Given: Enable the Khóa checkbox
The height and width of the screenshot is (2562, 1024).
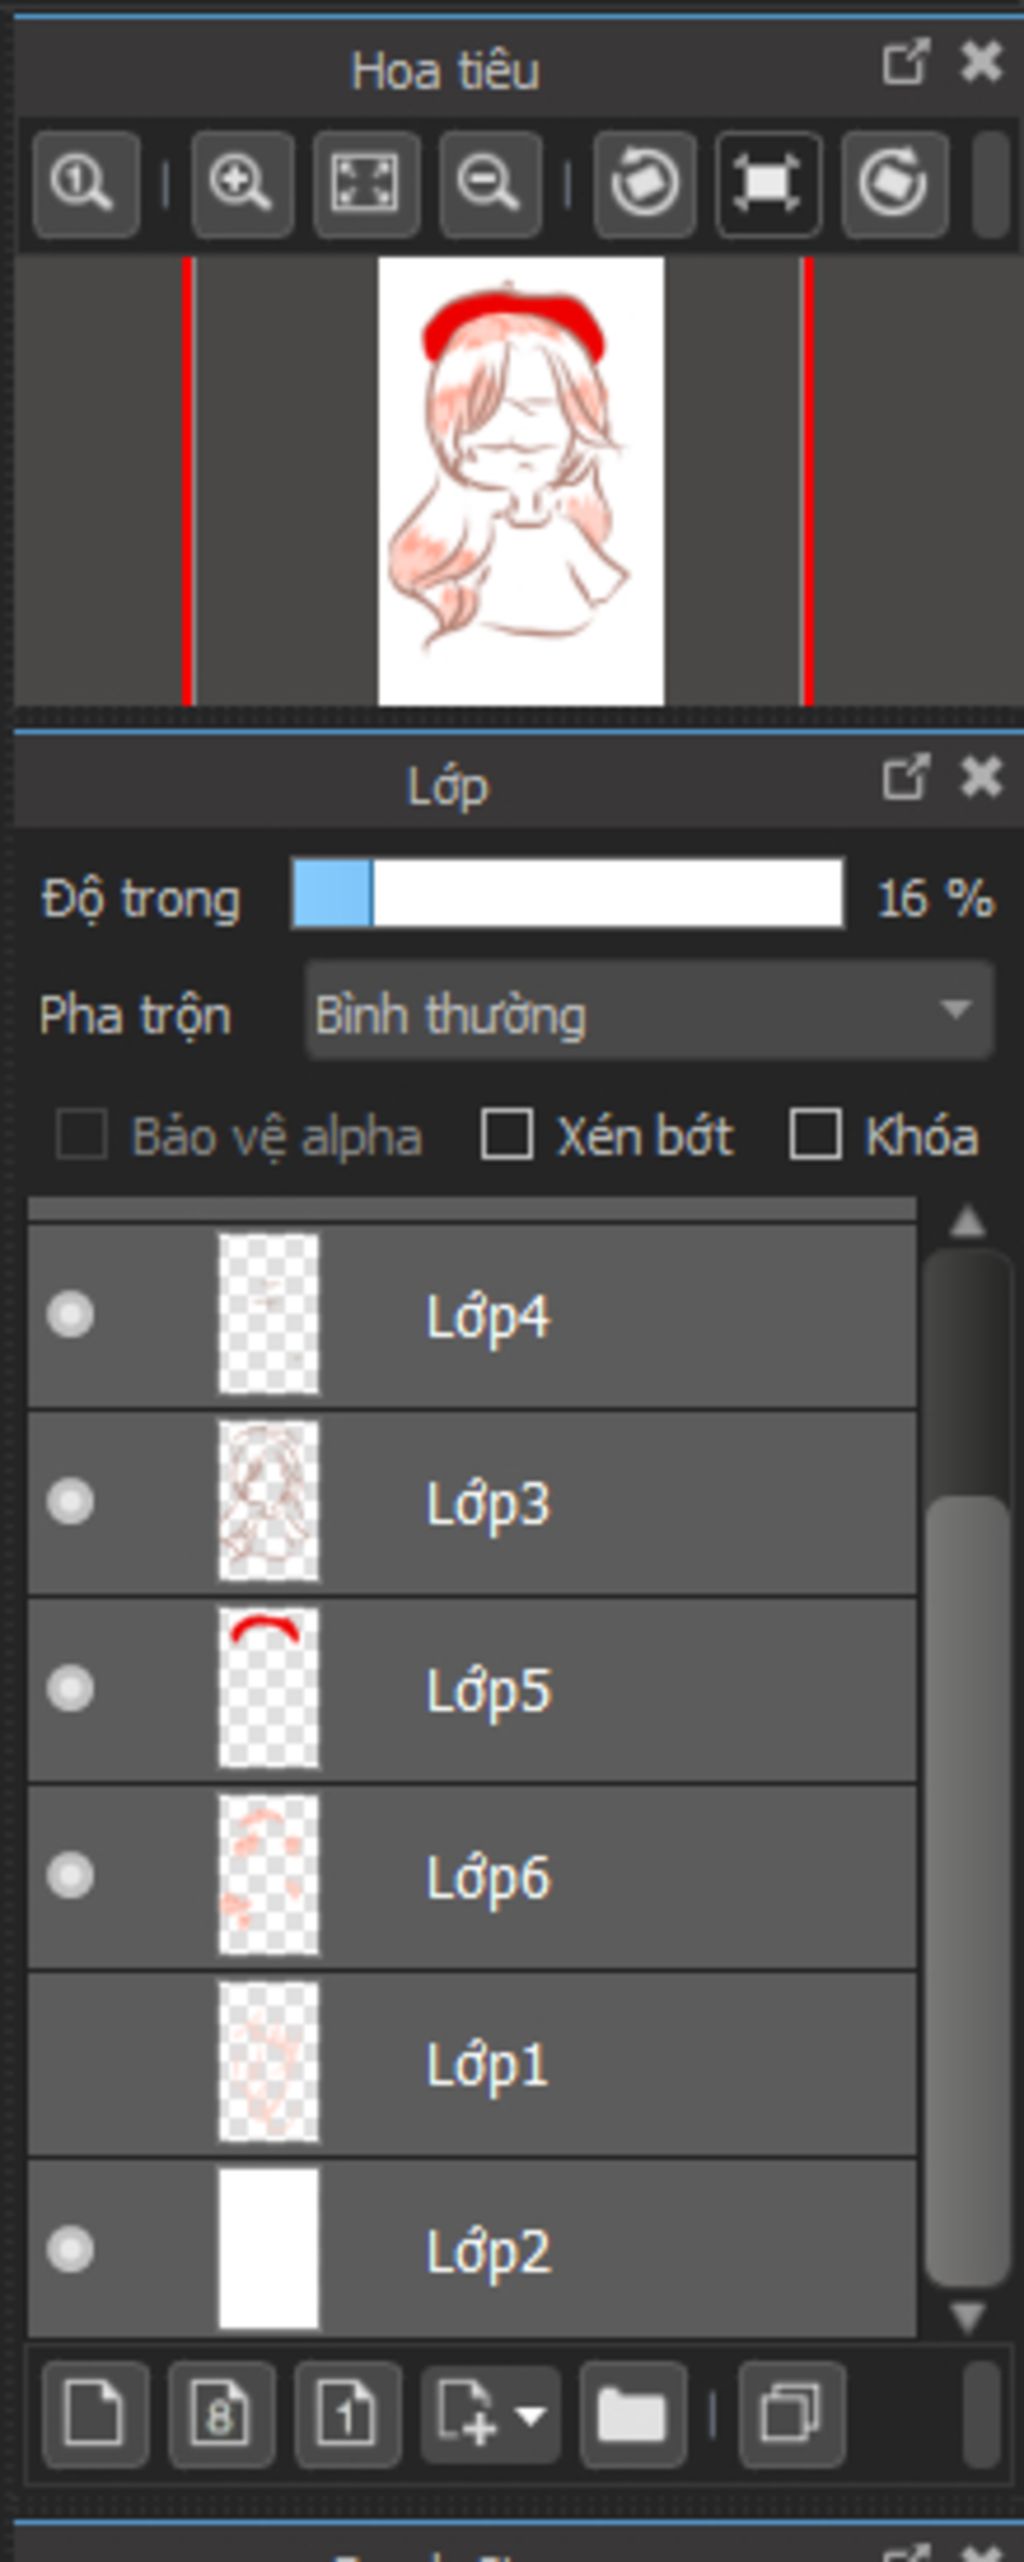Looking at the screenshot, I should (x=814, y=1134).
